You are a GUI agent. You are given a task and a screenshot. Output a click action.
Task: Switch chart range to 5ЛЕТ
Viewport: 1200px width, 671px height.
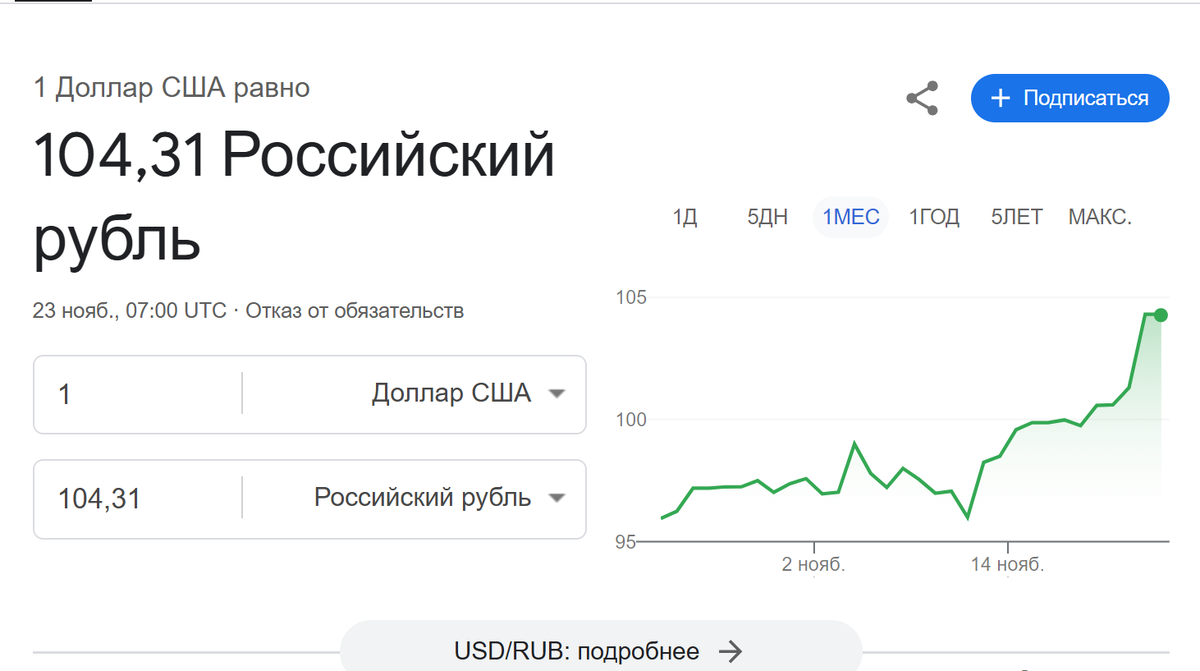pos(1016,216)
